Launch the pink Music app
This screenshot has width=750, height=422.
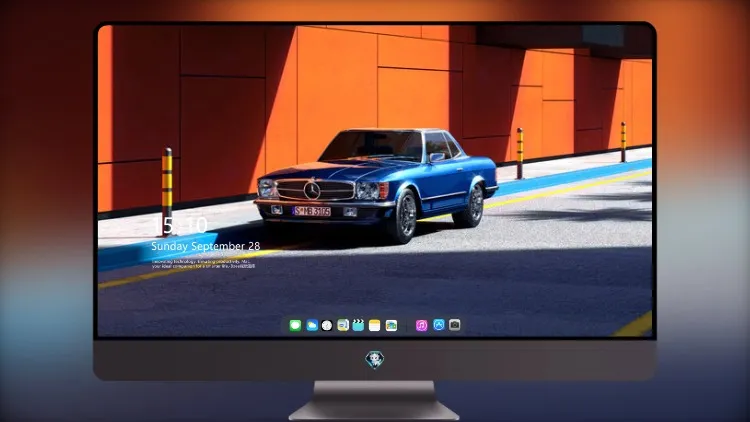421,326
